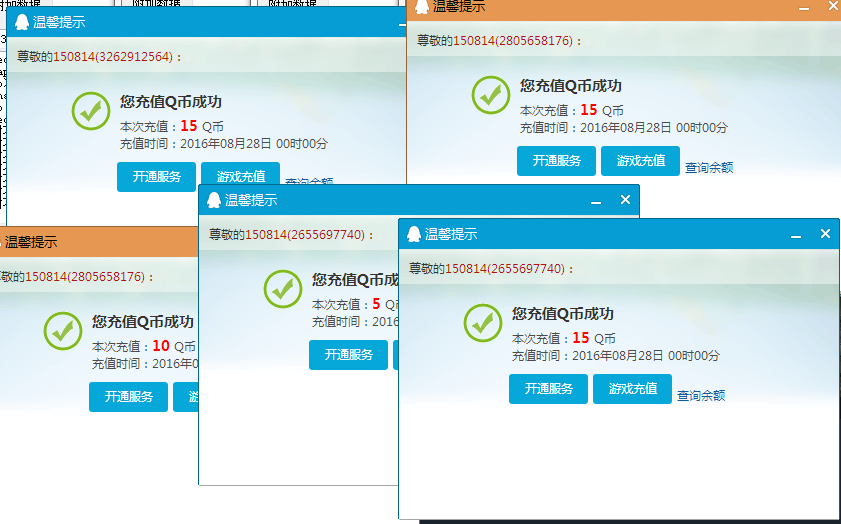This screenshot has height=524, width=841.
Task: Close the 5 Q币 温馨提示 window
Action: coord(625,200)
